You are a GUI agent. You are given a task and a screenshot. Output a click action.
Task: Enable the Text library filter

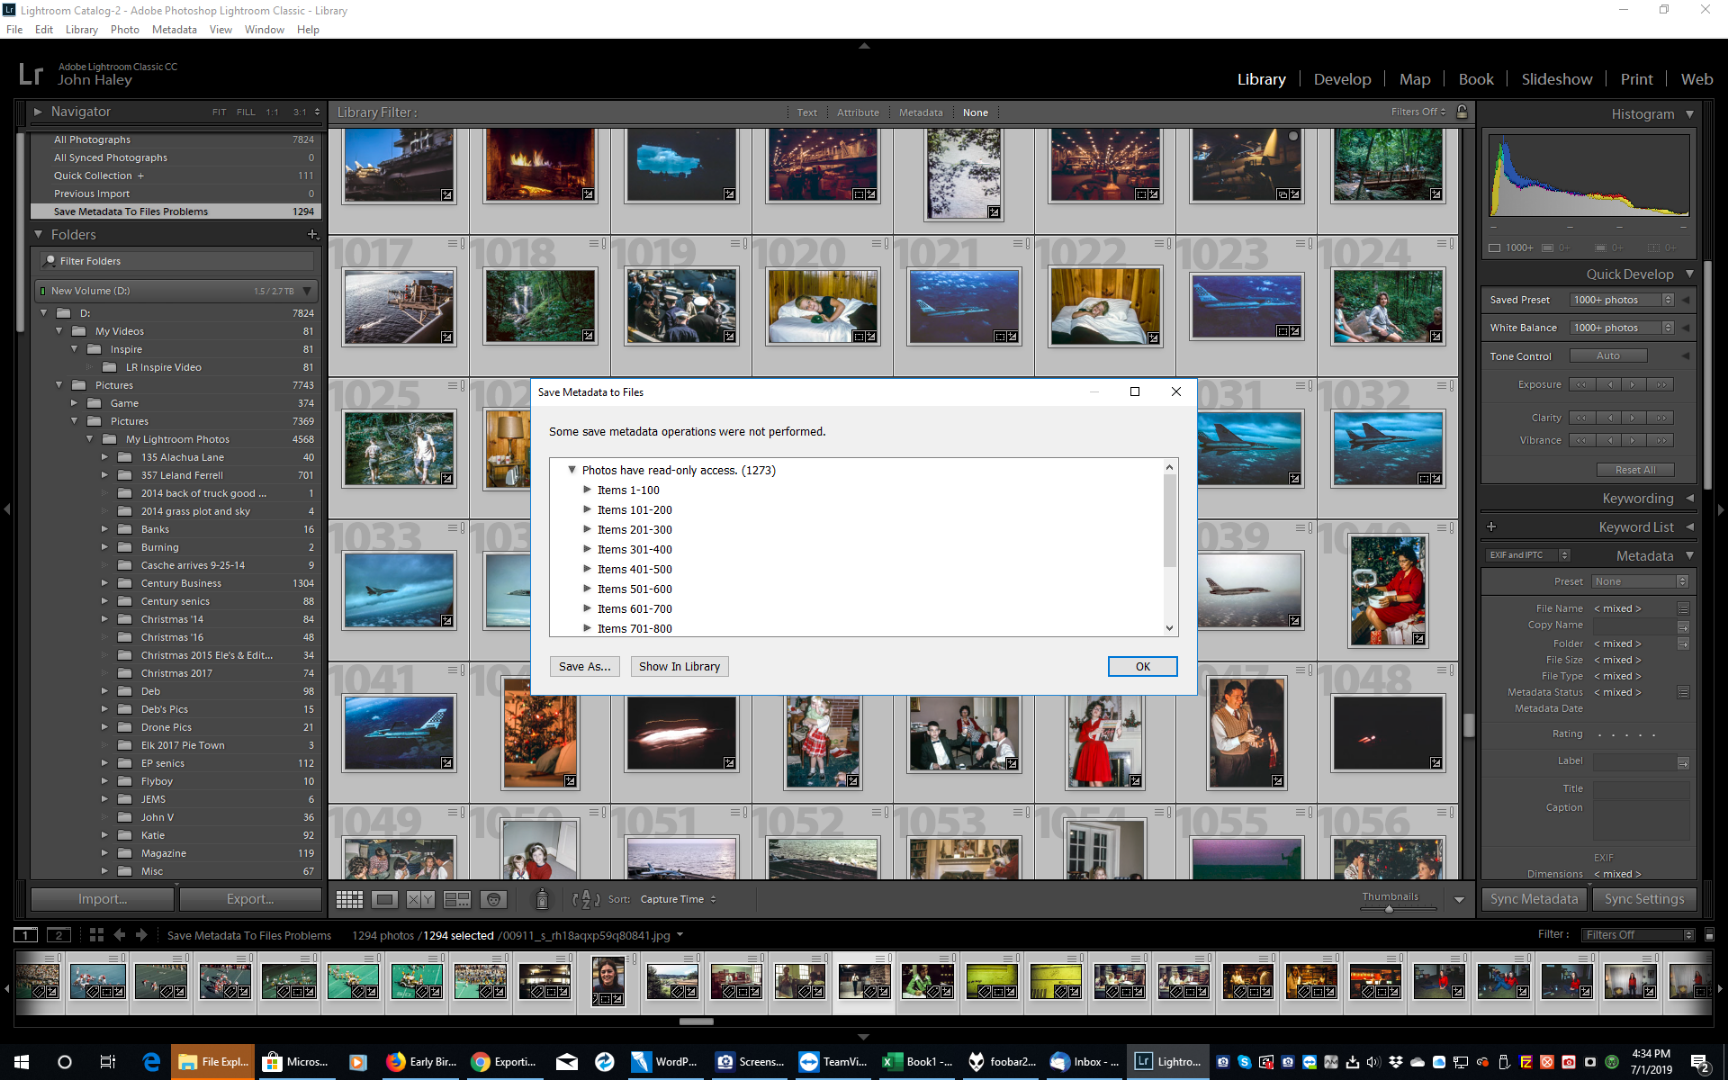(807, 113)
